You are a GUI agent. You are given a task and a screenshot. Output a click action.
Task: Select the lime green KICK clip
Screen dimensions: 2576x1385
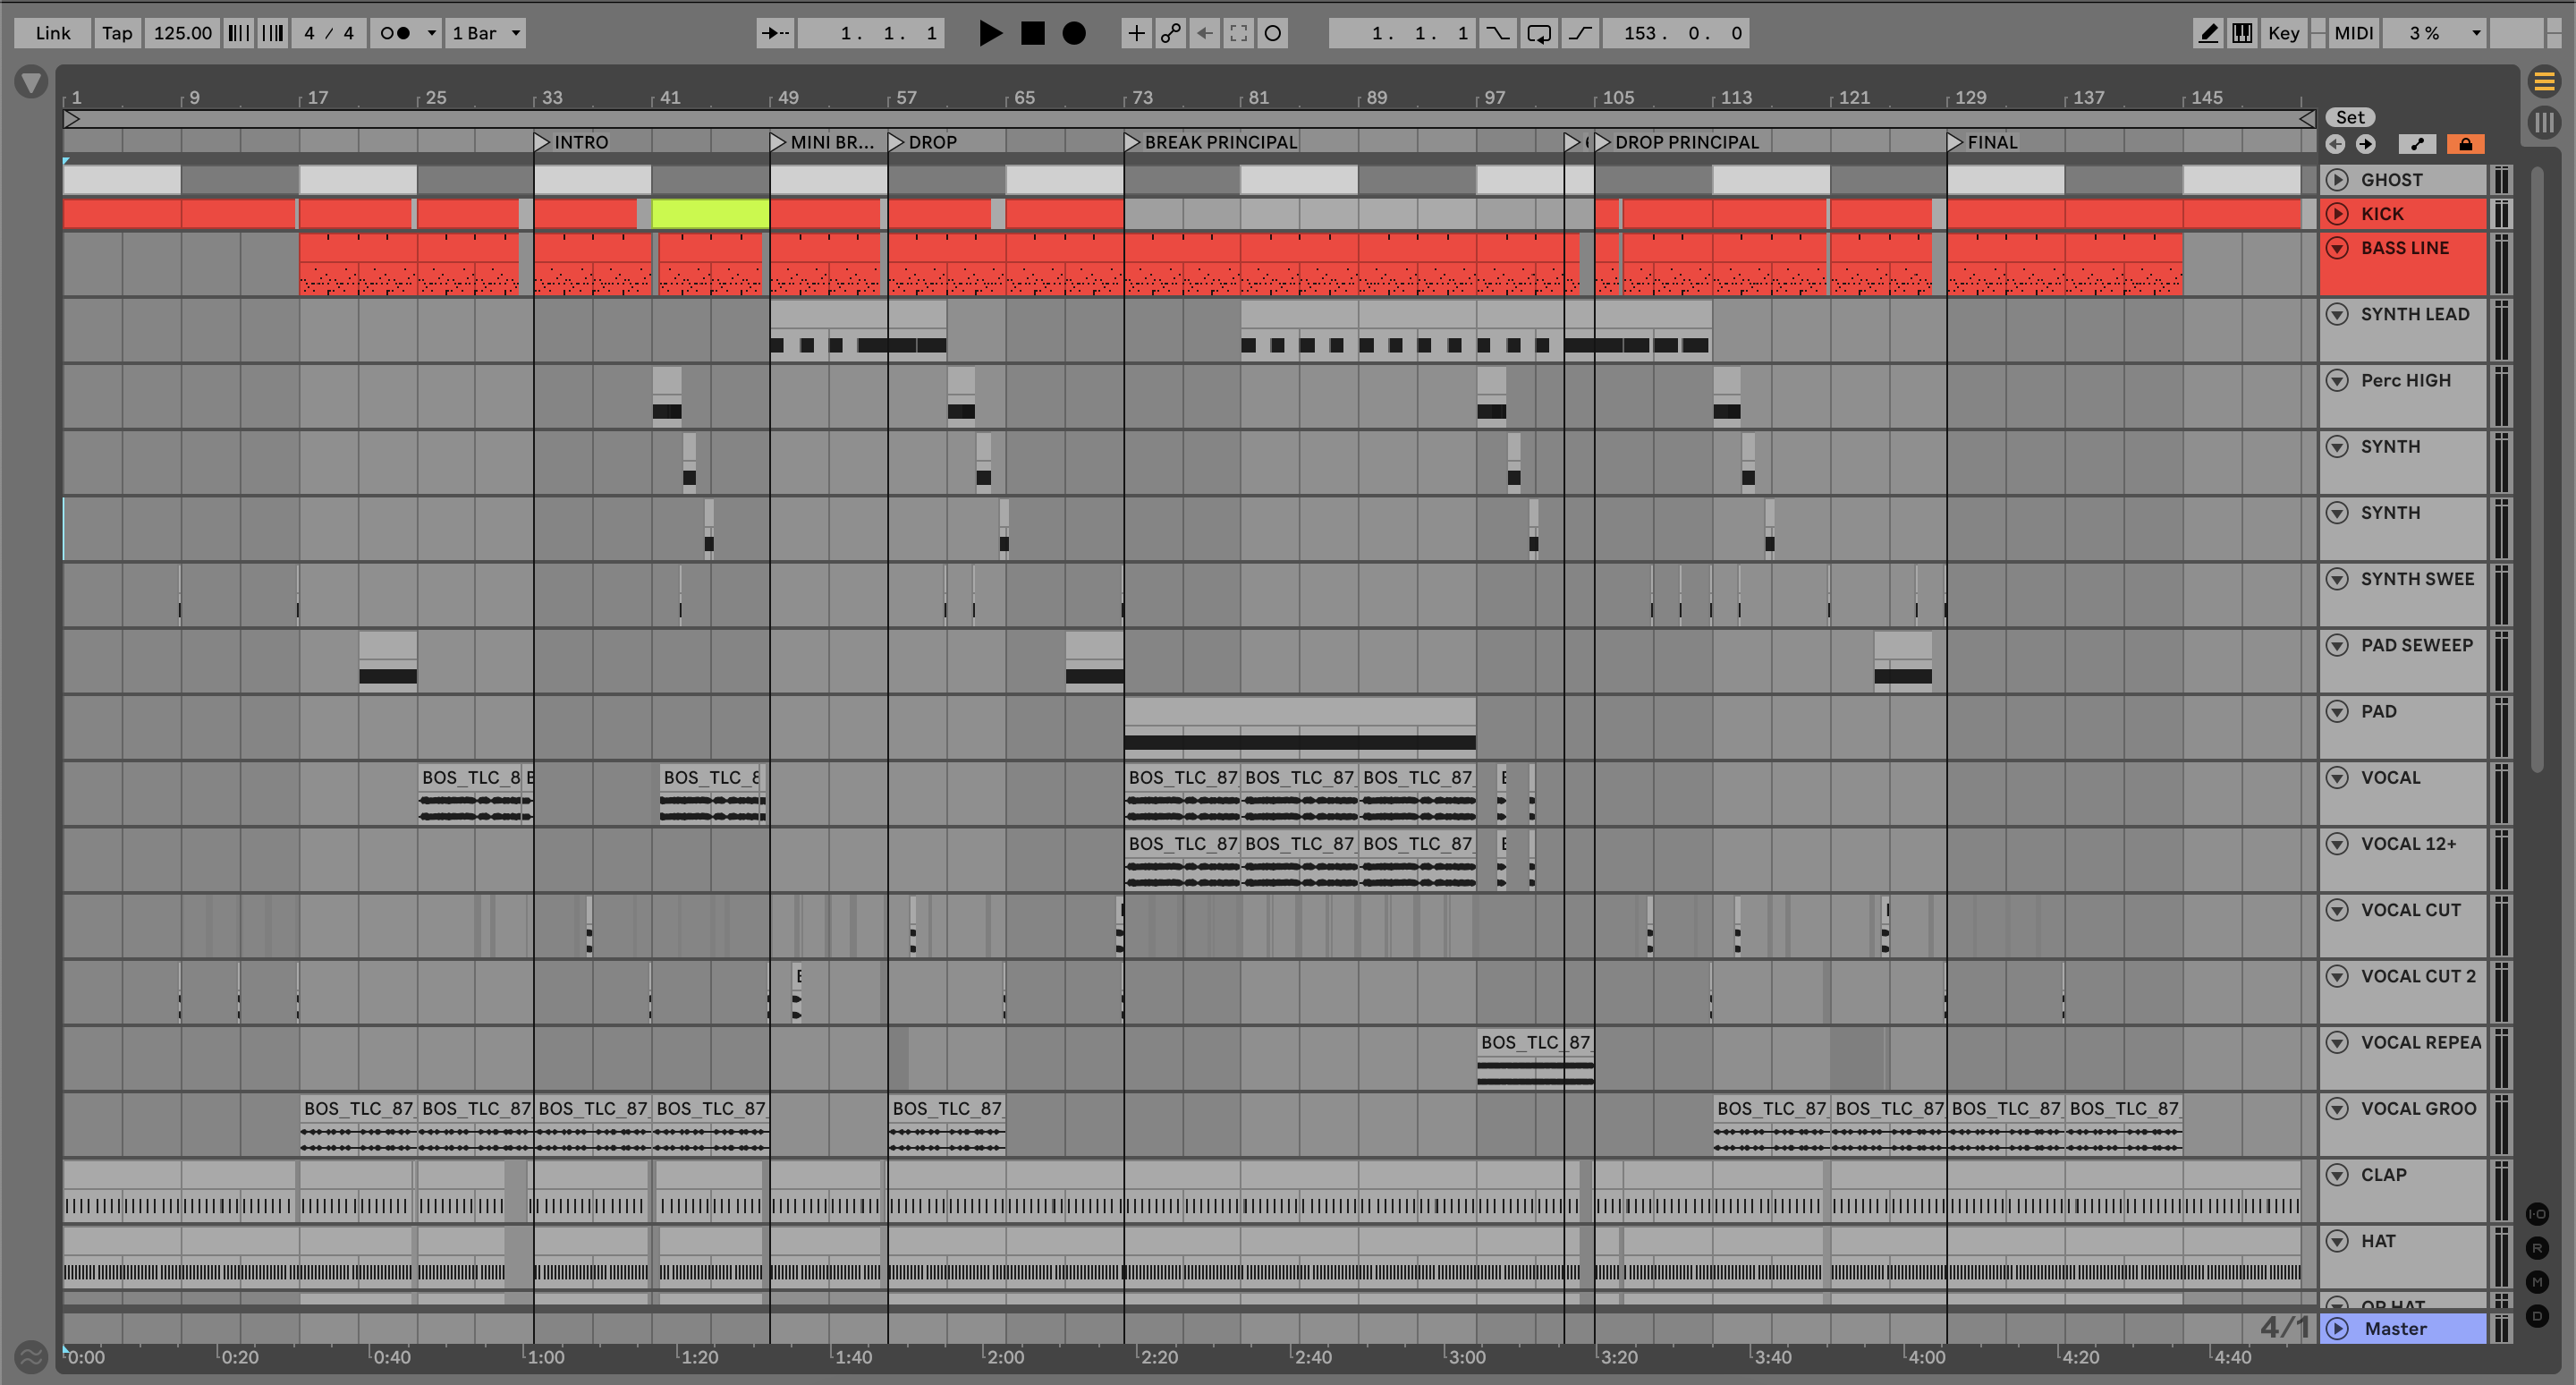(710, 214)
